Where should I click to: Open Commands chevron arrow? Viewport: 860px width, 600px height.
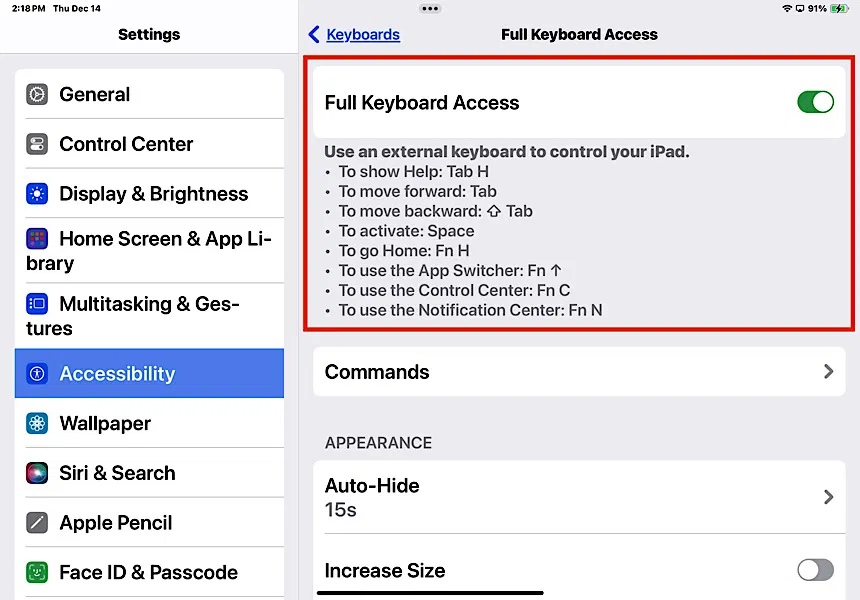click(x=828, y=372)
